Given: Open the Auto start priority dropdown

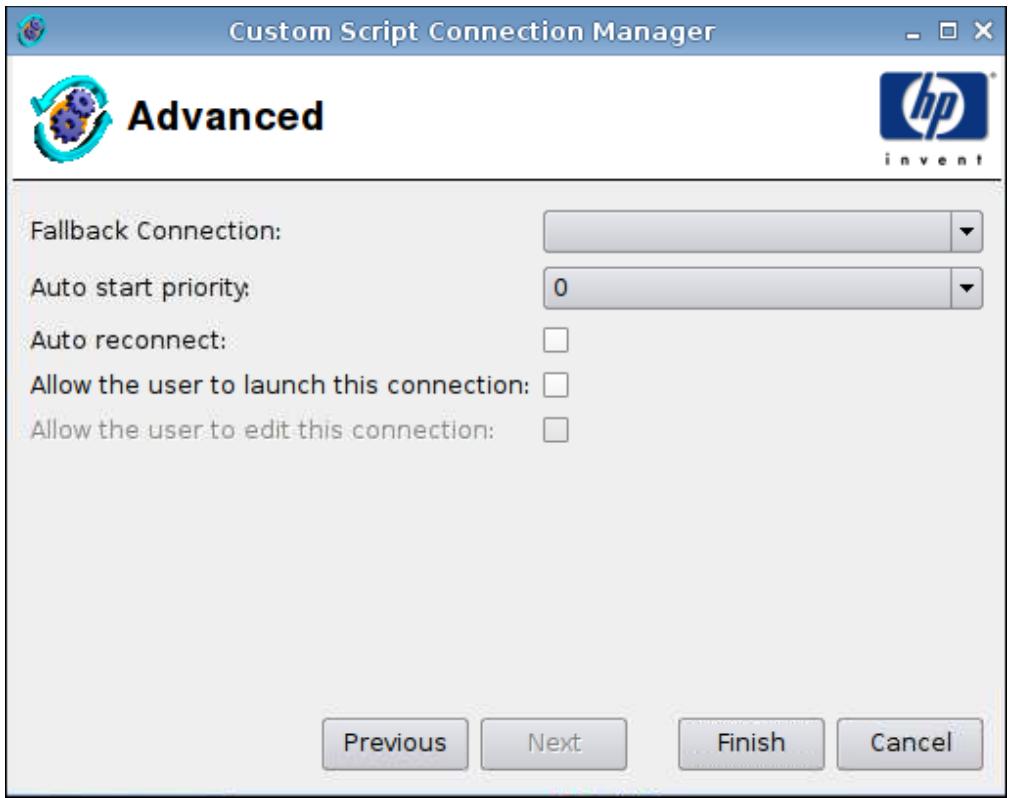Looking at the screenshot, I should click(763, 288).
